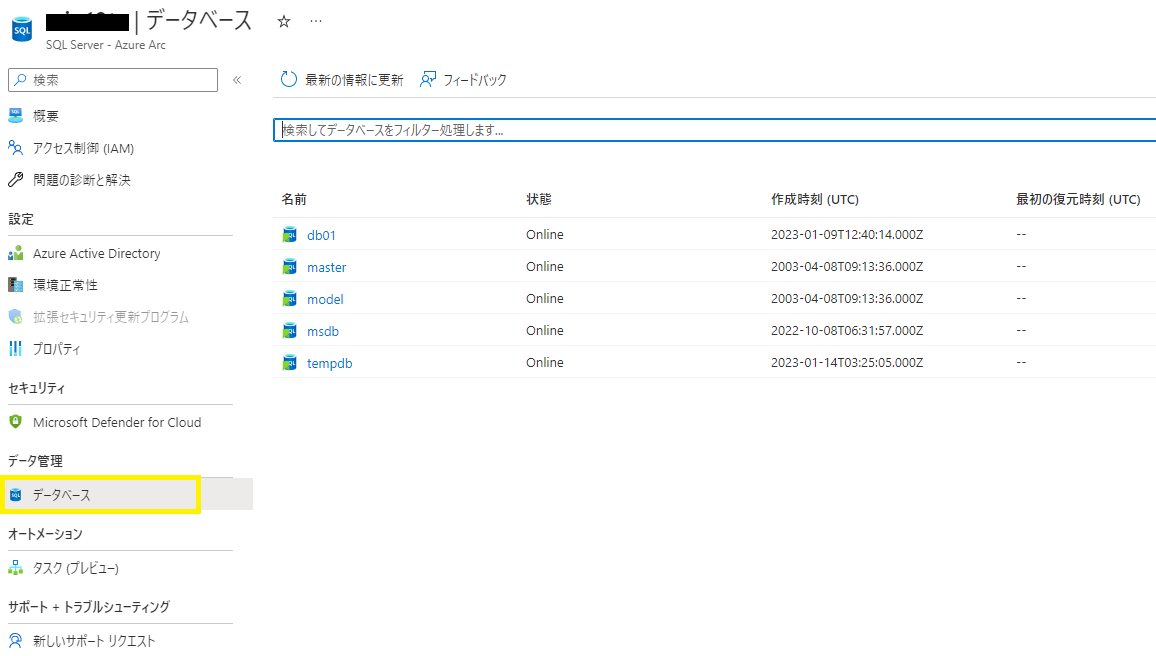
Task: Click the 環境正常性 server icon
Action: point(15,285)
